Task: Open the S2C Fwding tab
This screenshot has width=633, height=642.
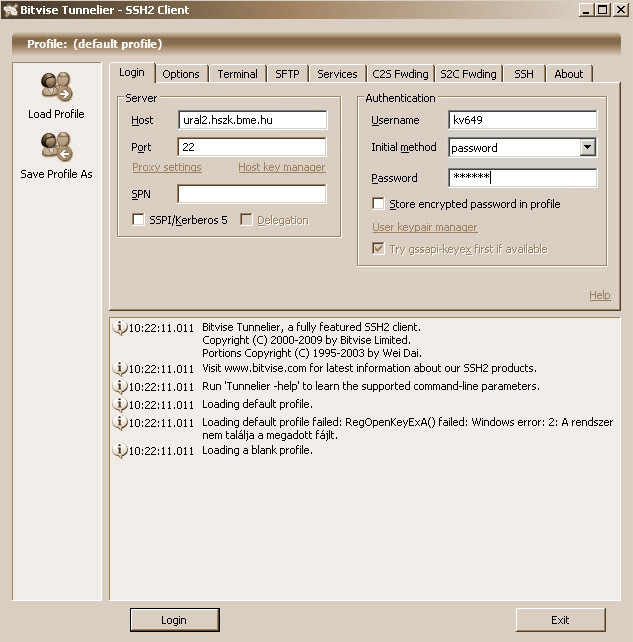Action: 468,74
